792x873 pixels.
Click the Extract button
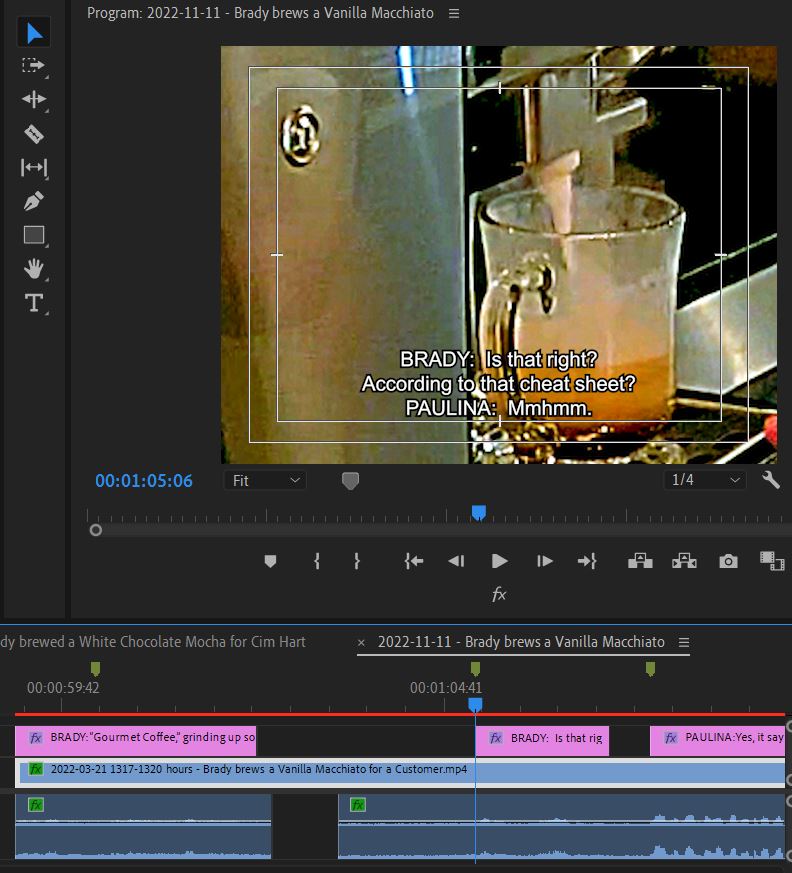[x=684, y=561]
